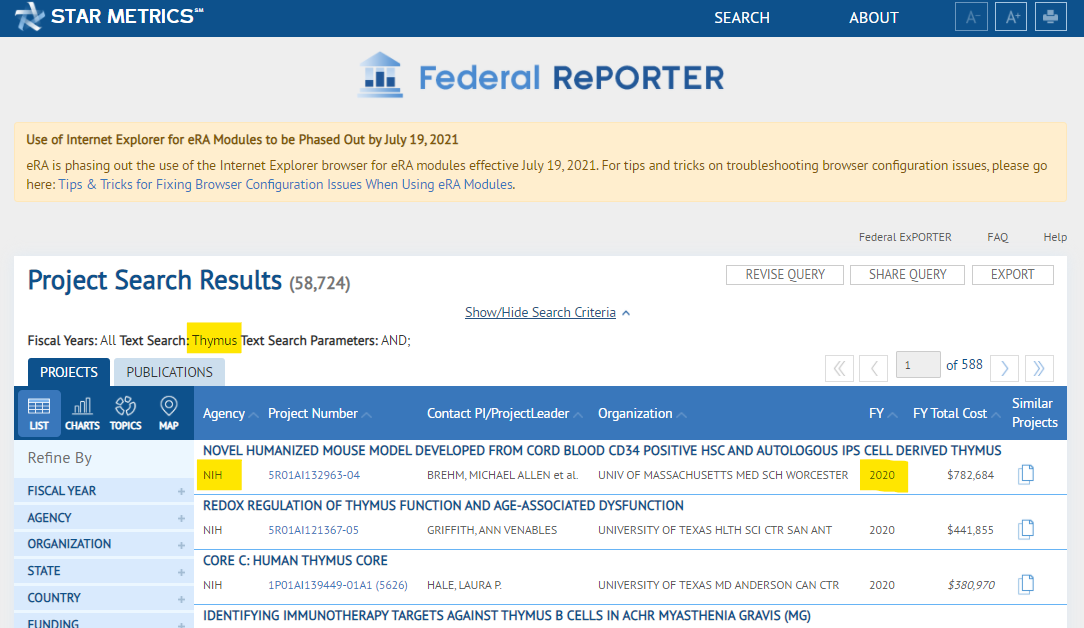Open the Help link
Screen dimensions: 1084x628
click(1055, 237)
